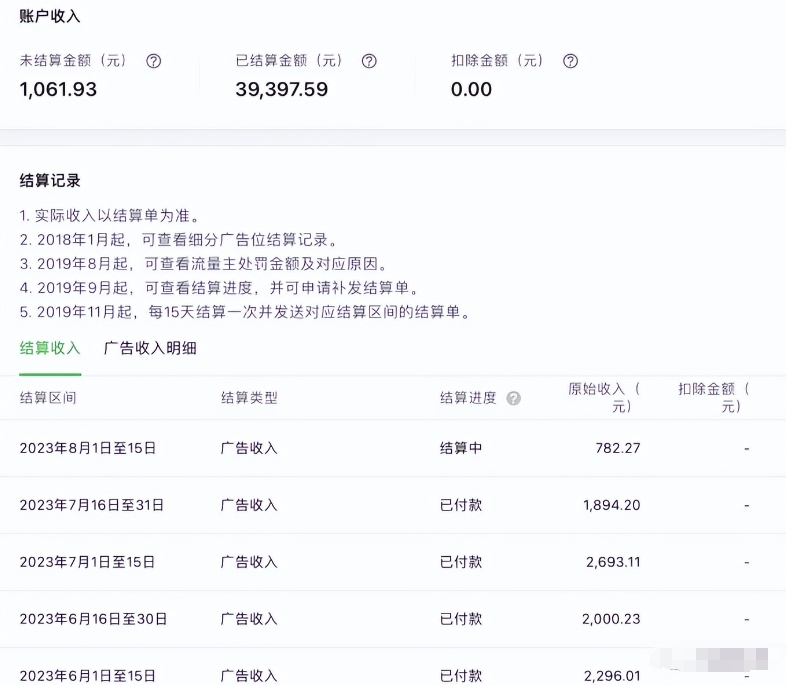Switch to the 广告收入明细 tab
The width and height of the screenshot is (786, 685).
(150, 348)
